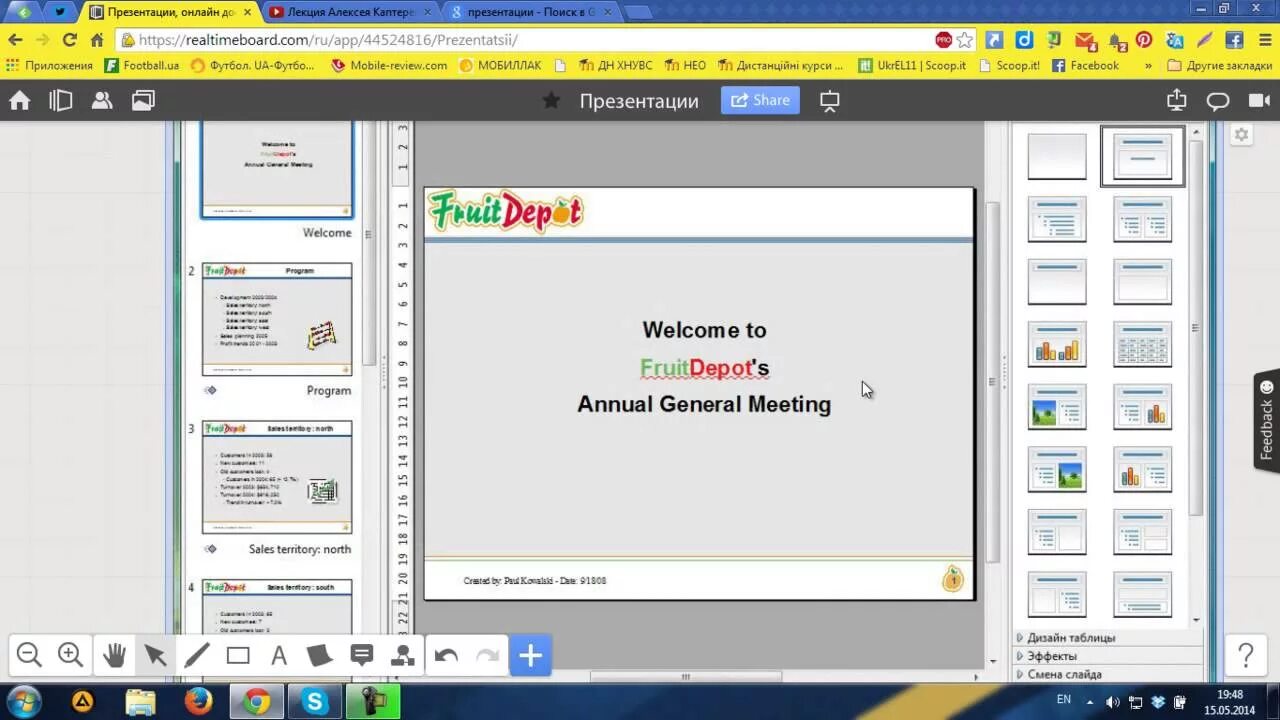Open slide 2 Program thumbnail

point(277,319)
